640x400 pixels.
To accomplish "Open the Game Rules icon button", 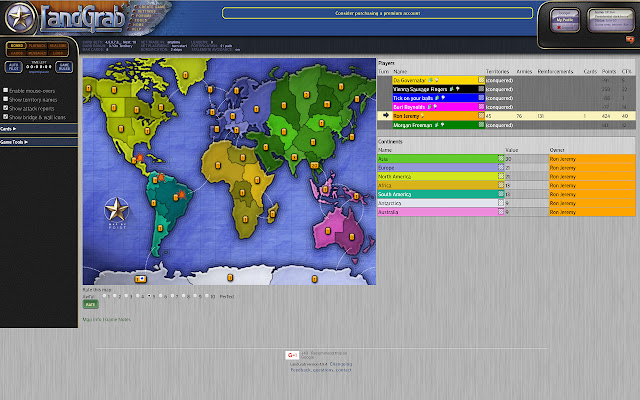I will coord(63,66).
